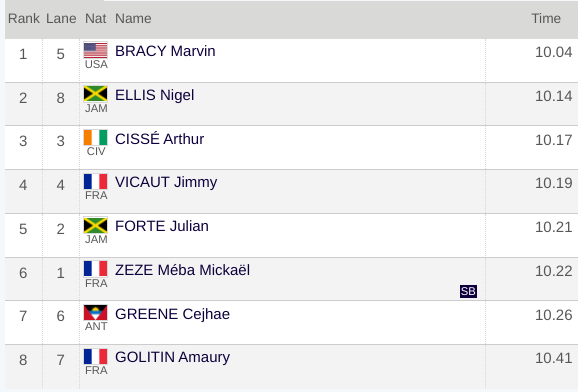
Task: Open GREENE Cejhae athlete profile
Action: coord(173,314)
